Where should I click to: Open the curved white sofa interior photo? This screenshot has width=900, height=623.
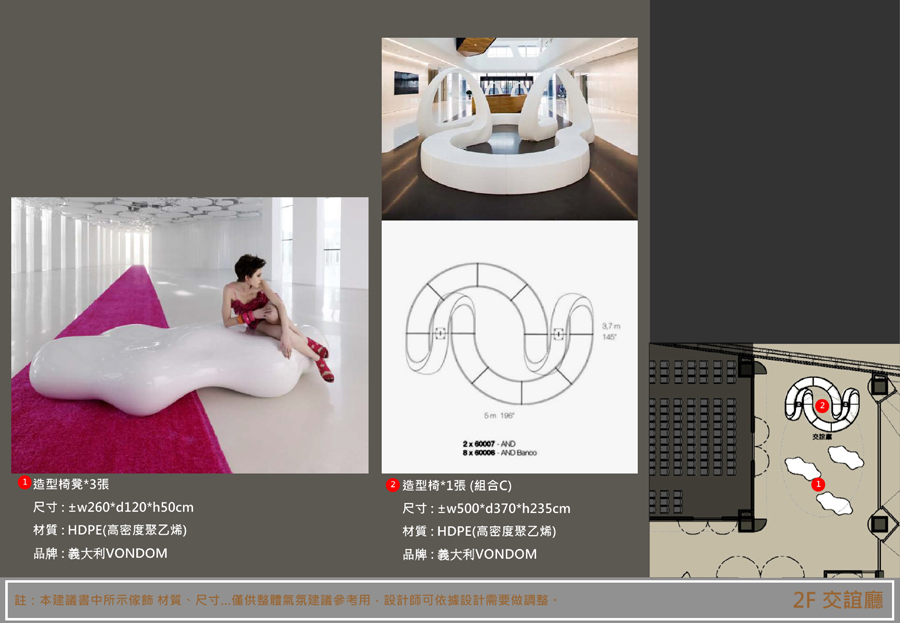[509, 128]
